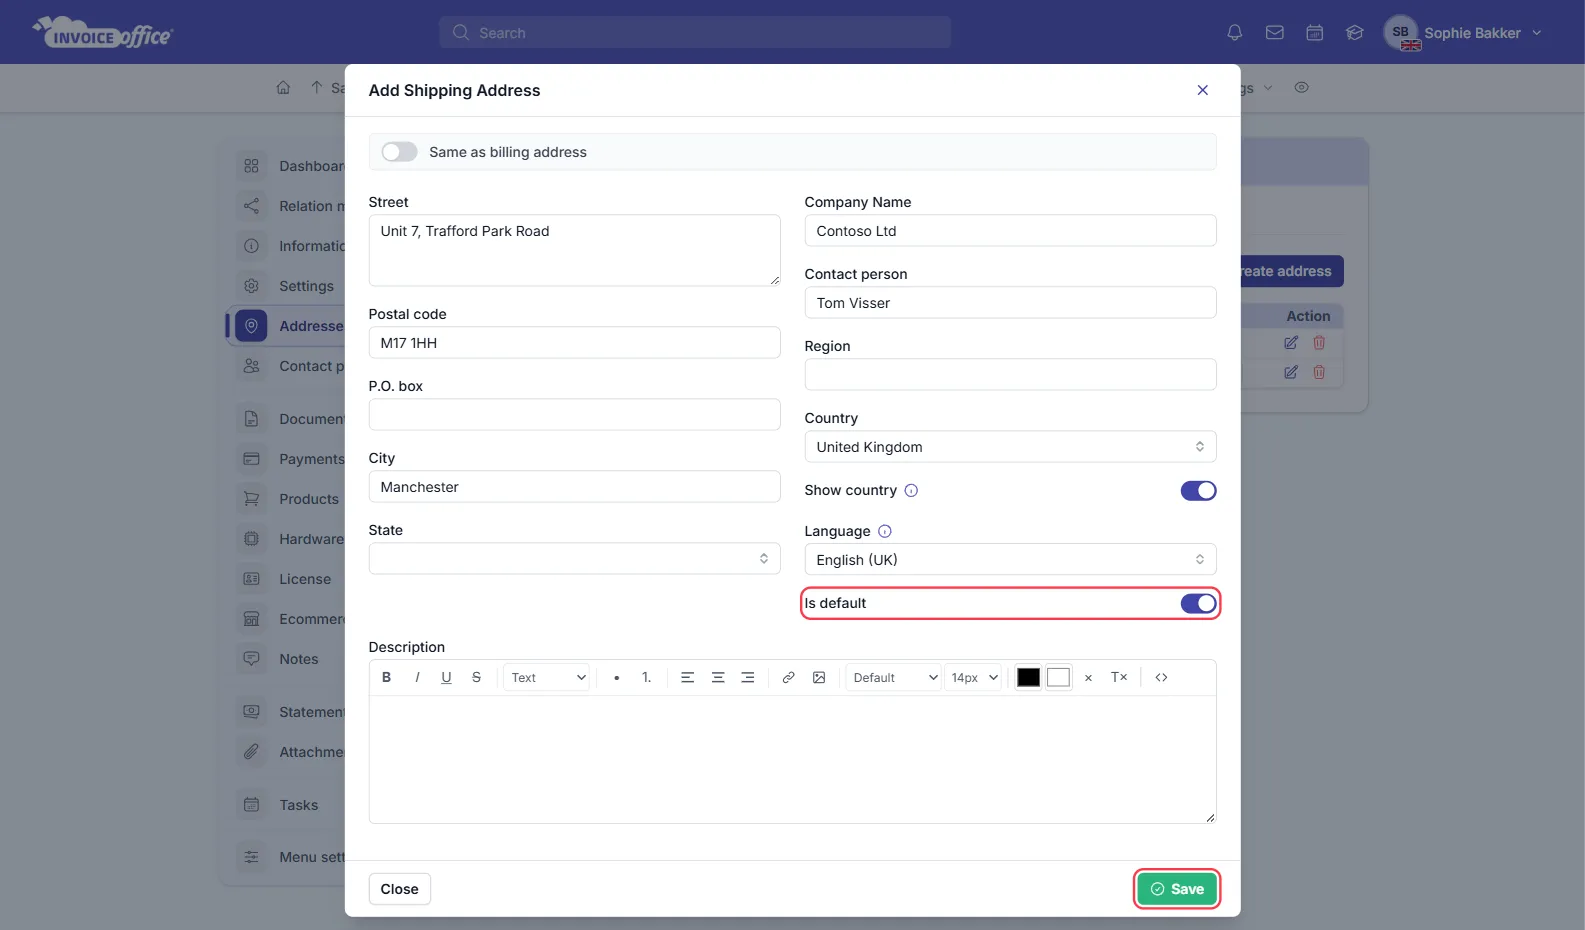The image size is (1585, 930).
Task: Edit first address row pencil icon
Action: click(x=1291, y=343)
